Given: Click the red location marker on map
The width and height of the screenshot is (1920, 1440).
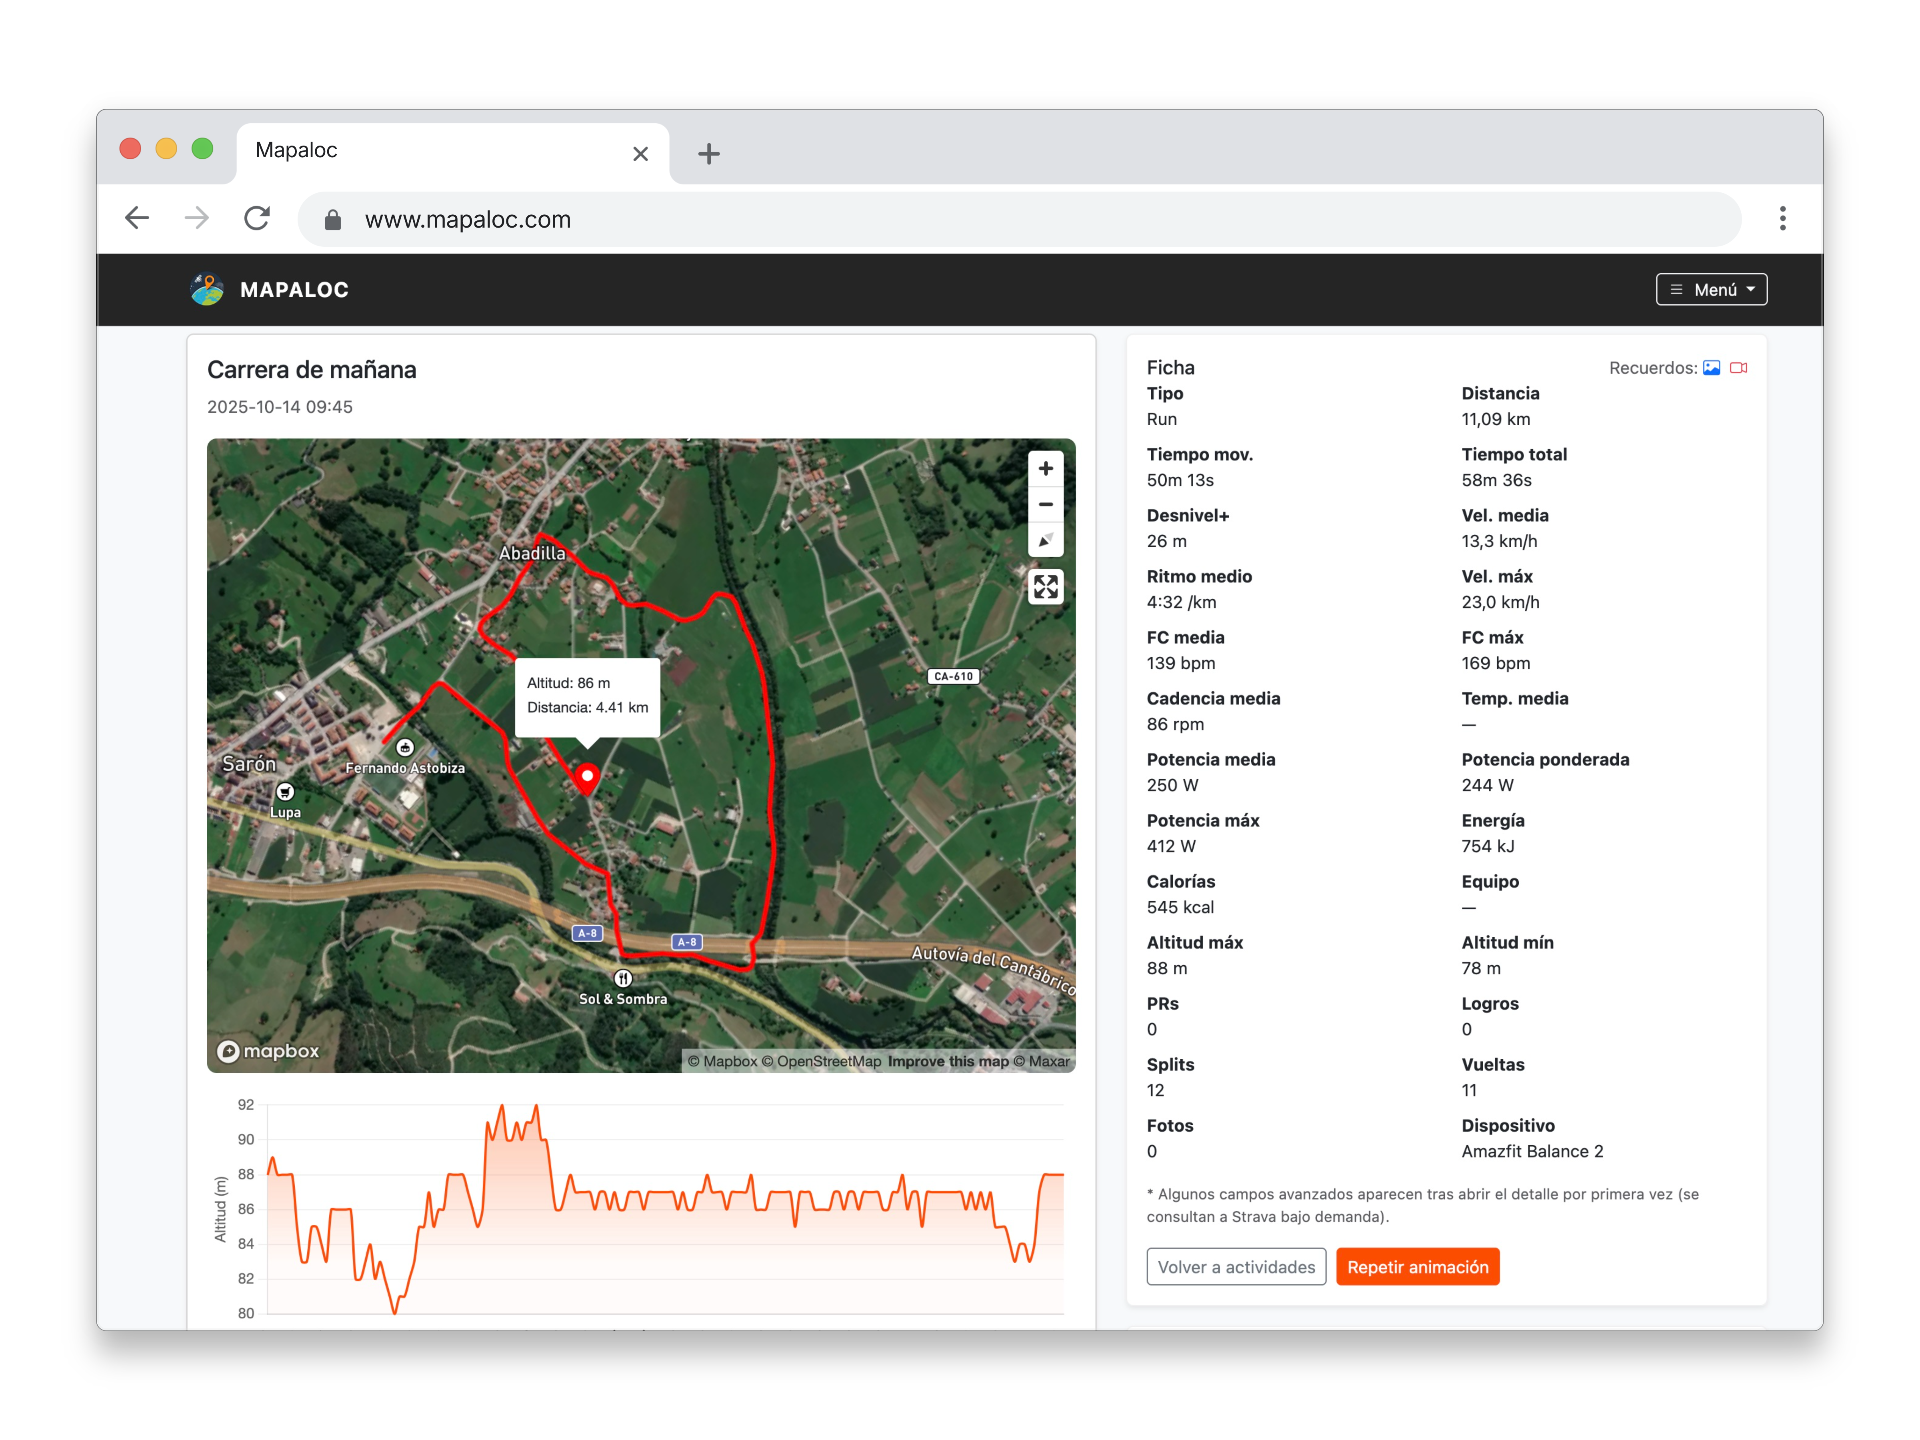Looking at the screenshot, I should [588, 776].
